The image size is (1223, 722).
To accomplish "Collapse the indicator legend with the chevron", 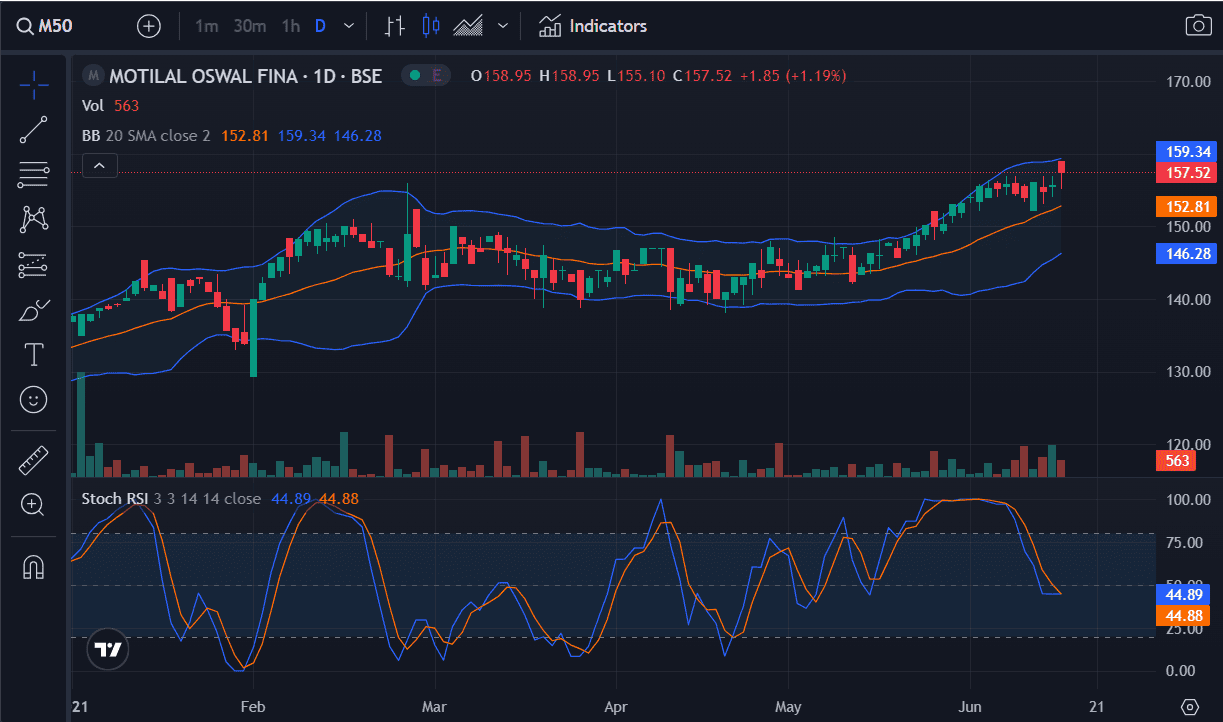I will click(100, 166).
